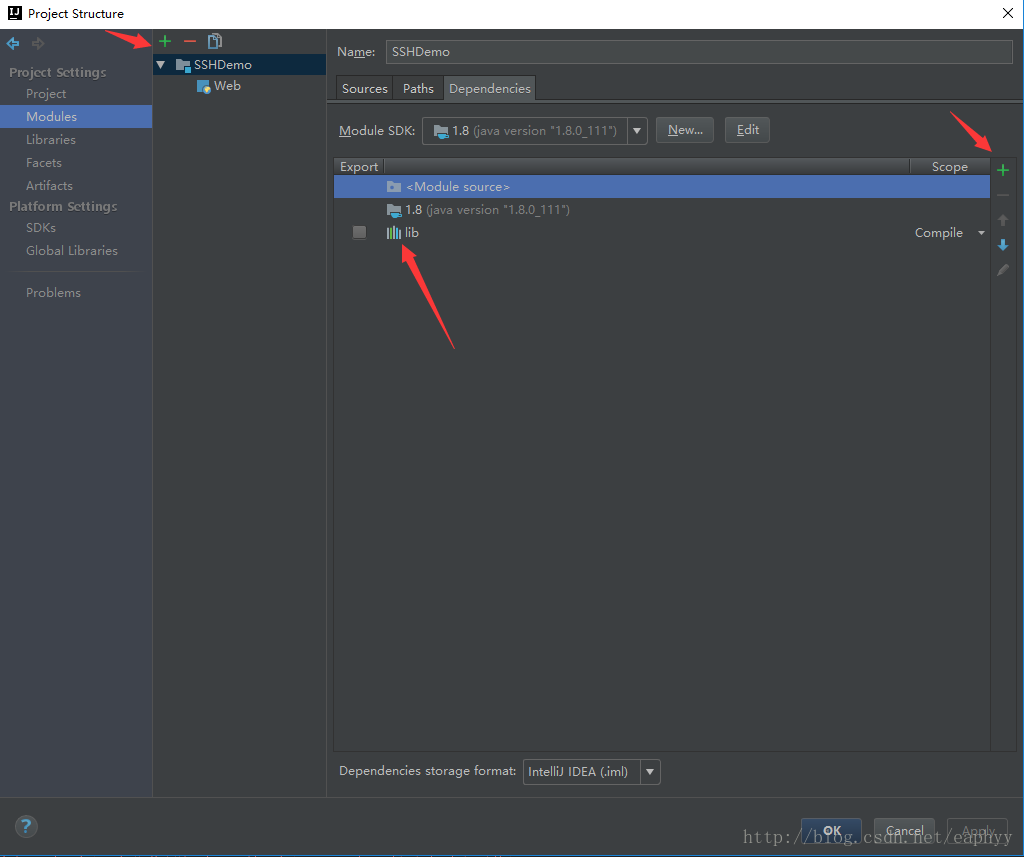The width and height of the screenshot is (1024, 857).
Task: Open Artifacts settings
Action: click(49, 186)
